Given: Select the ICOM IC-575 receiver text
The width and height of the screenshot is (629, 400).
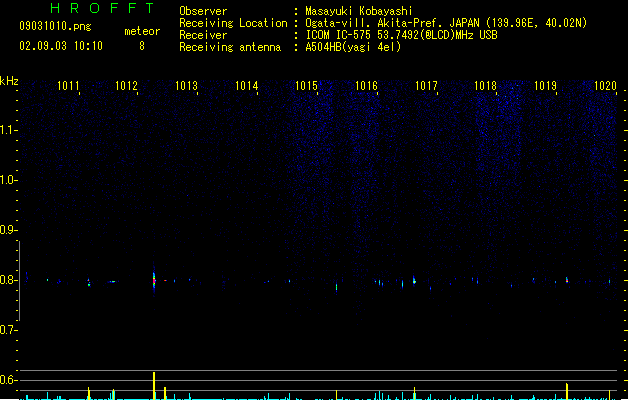Looking at the screenshot, I should pos(401,35).
